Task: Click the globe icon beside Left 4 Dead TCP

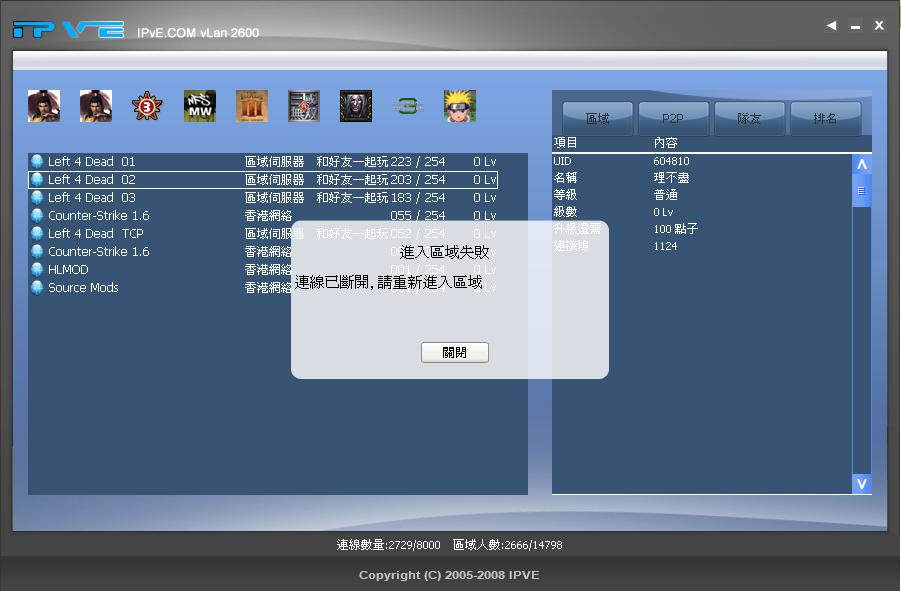Action: (x=37, y=233)
